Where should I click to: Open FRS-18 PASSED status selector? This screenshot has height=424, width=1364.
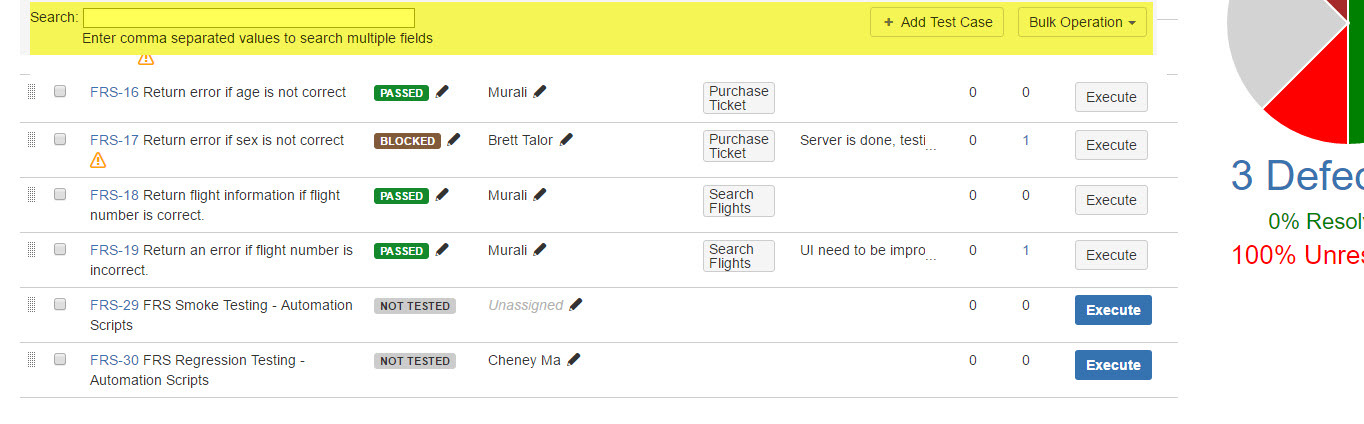pos(401,196)
